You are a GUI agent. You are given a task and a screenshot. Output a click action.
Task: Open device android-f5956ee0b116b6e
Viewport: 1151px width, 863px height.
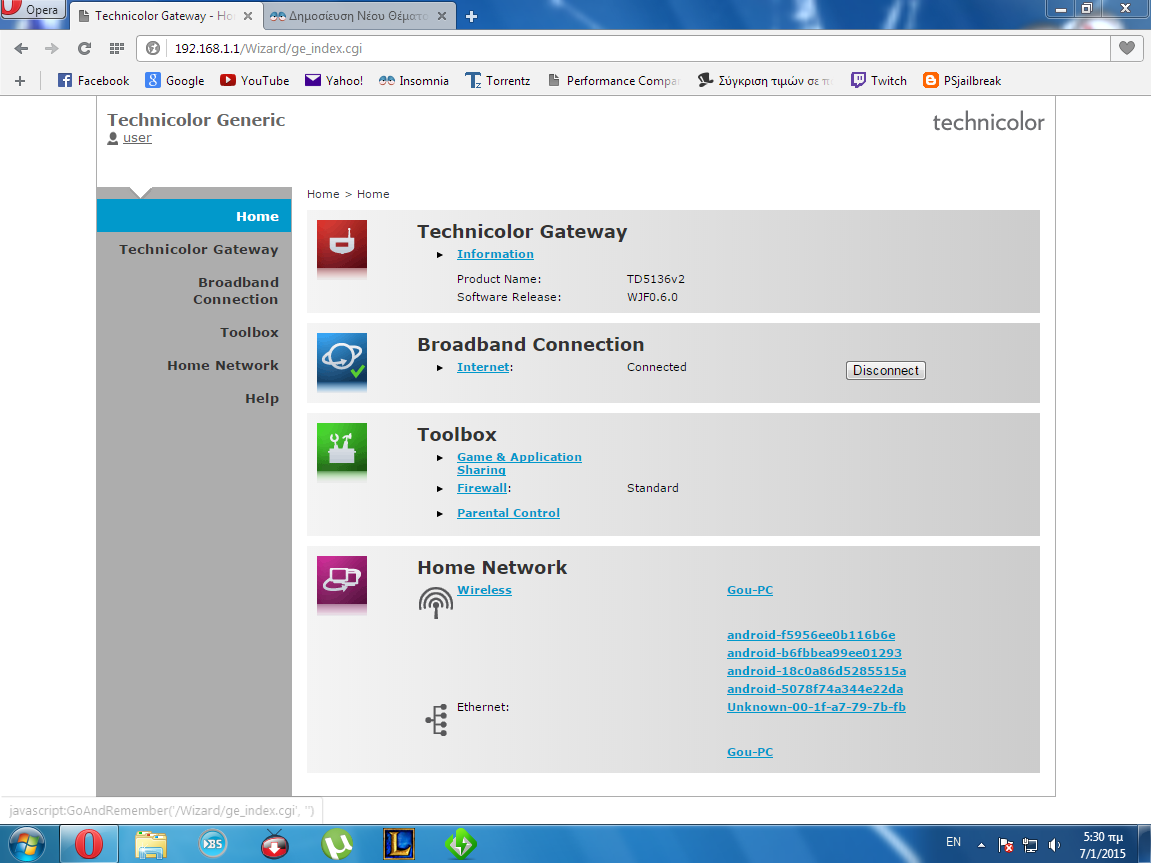click(810, 635)
